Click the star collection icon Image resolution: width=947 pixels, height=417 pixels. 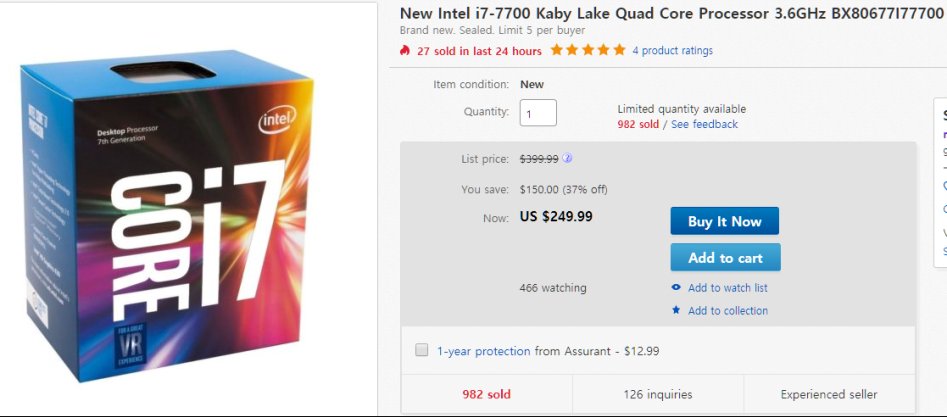coord(676,311)
